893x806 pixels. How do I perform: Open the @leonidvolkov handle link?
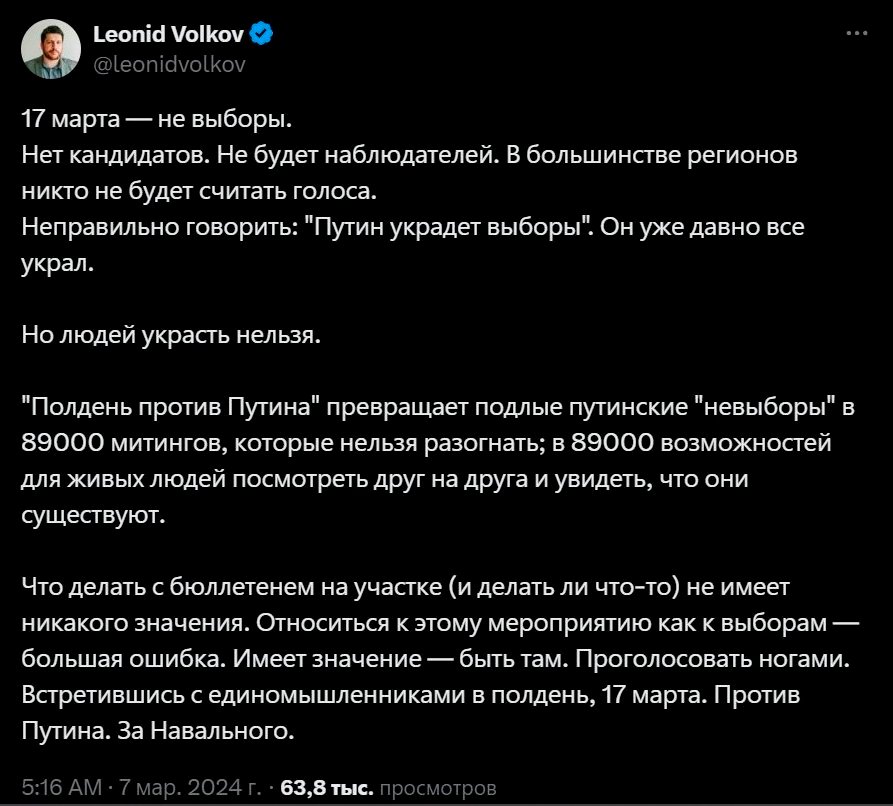coord(168,64)
